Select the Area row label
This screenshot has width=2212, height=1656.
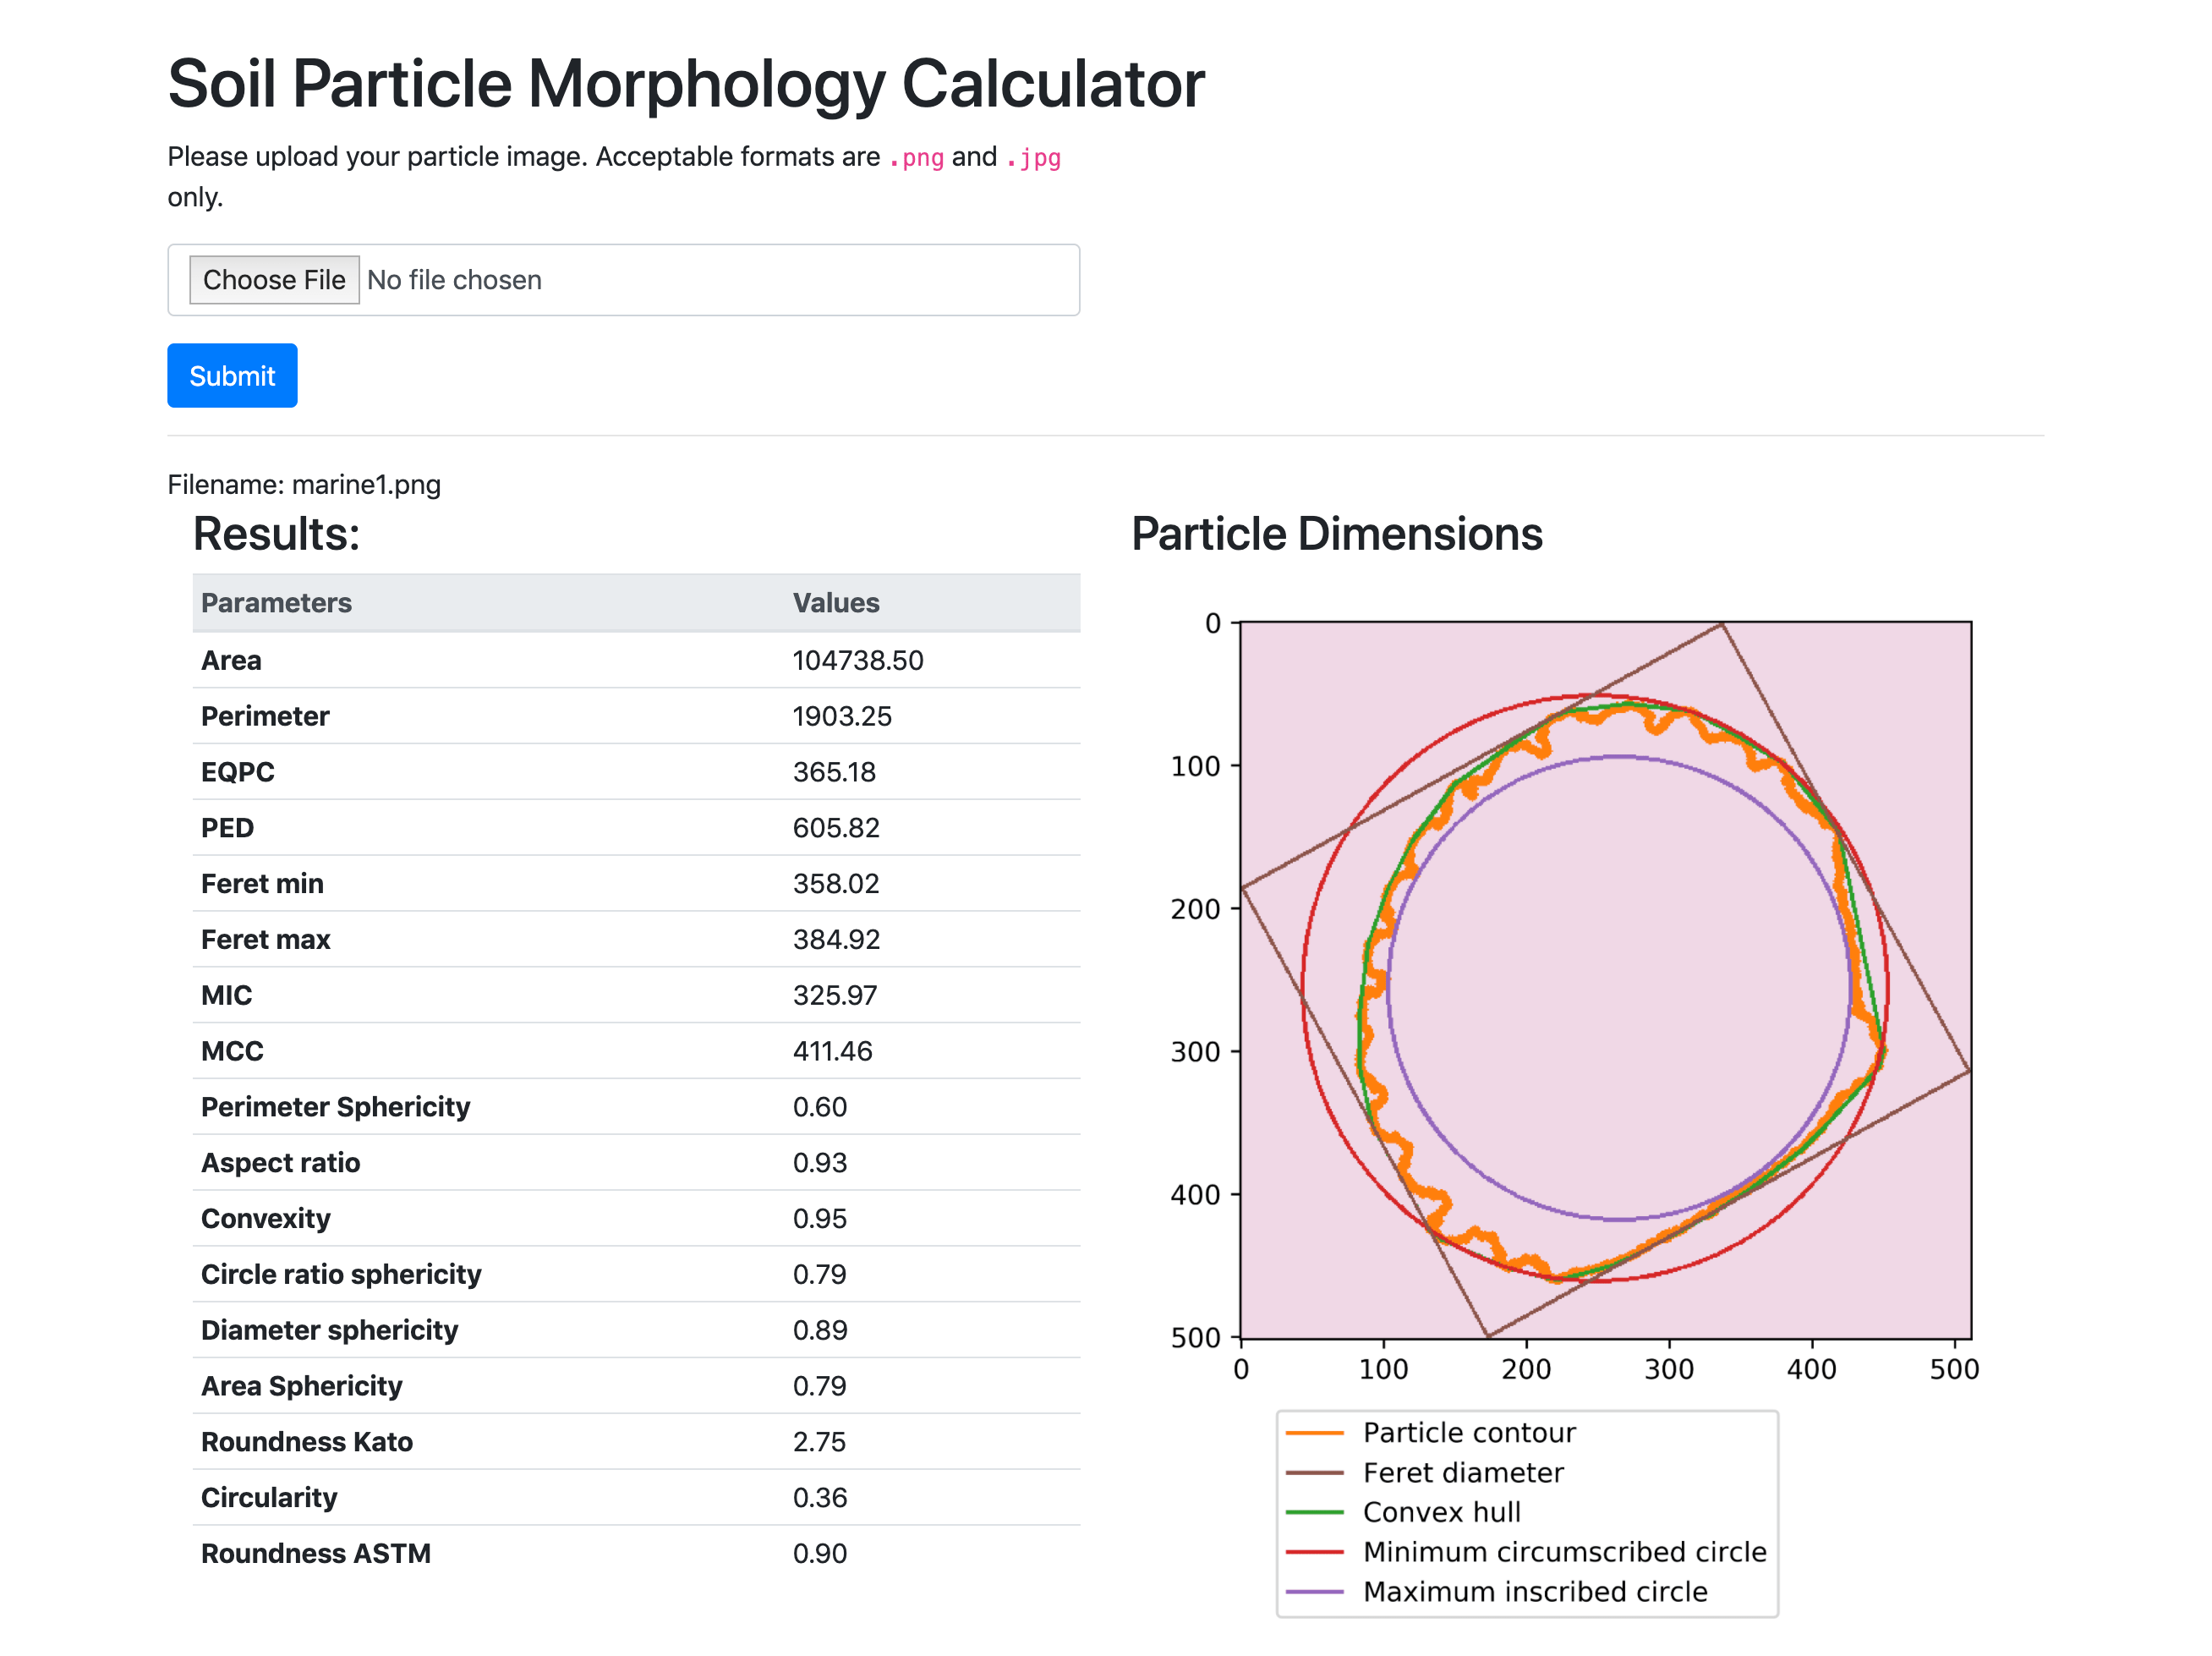231,661
